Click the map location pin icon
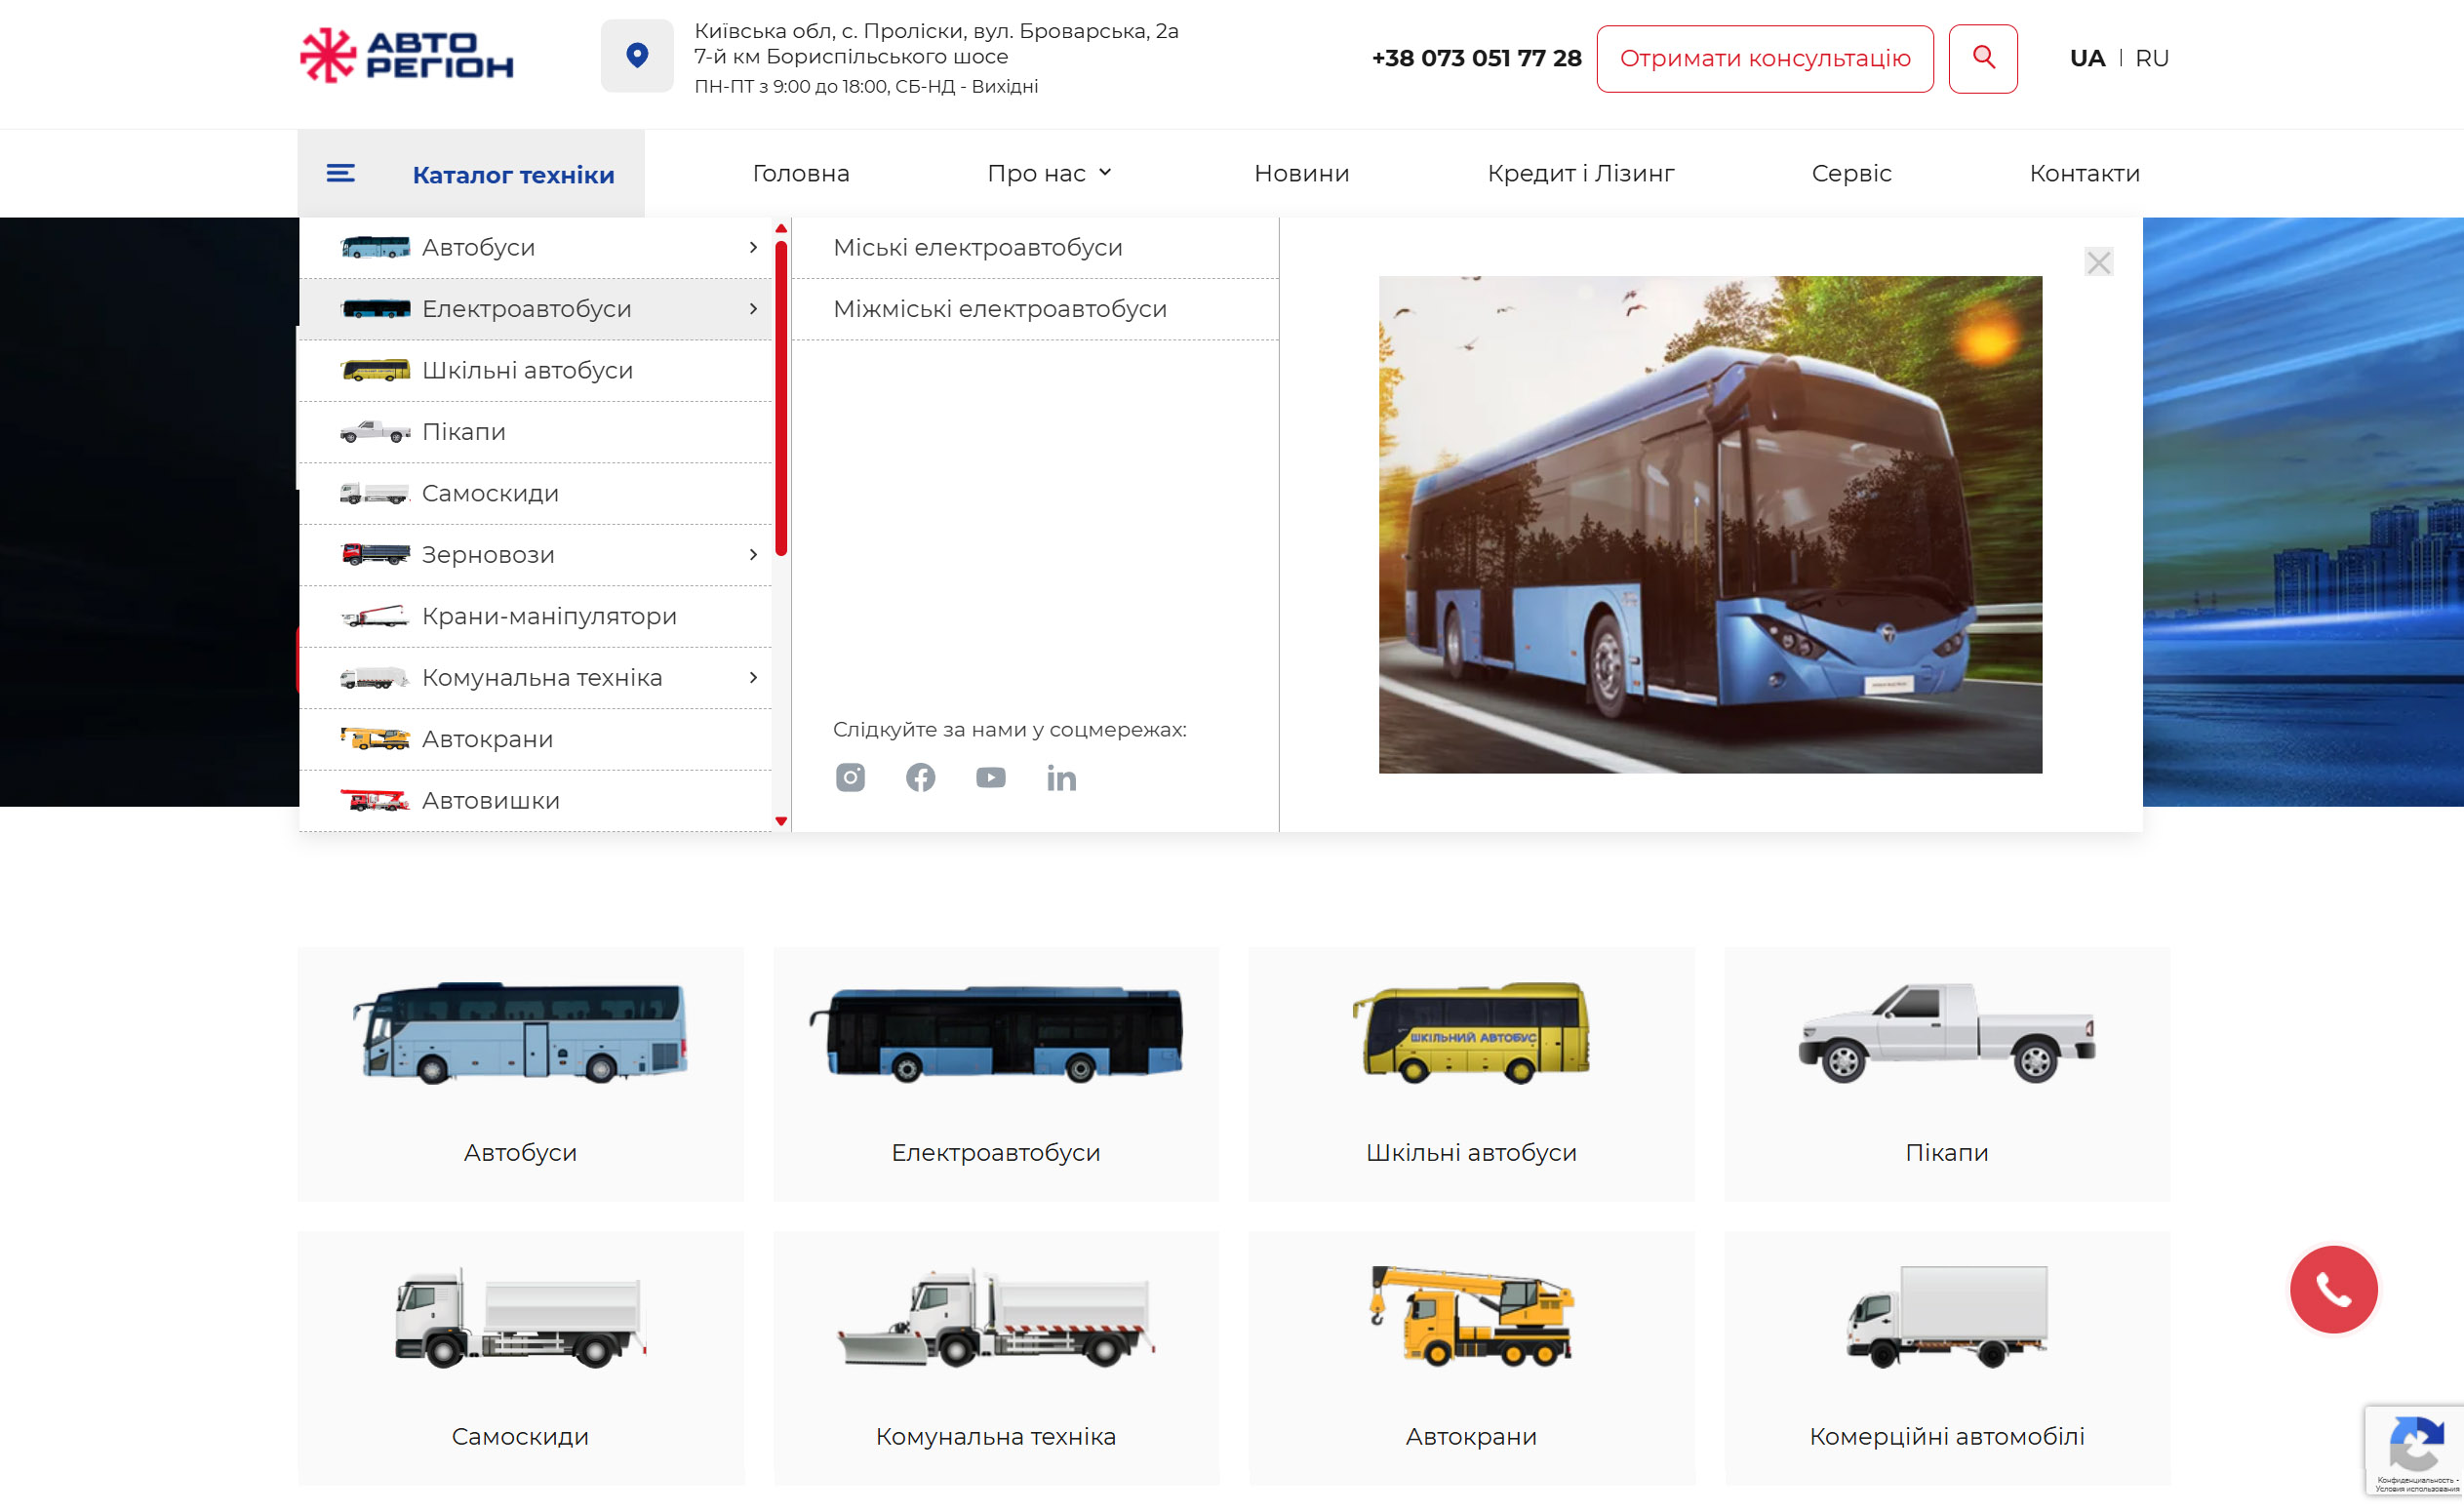Screen dimensions: 2464x1512 (637, 55)
